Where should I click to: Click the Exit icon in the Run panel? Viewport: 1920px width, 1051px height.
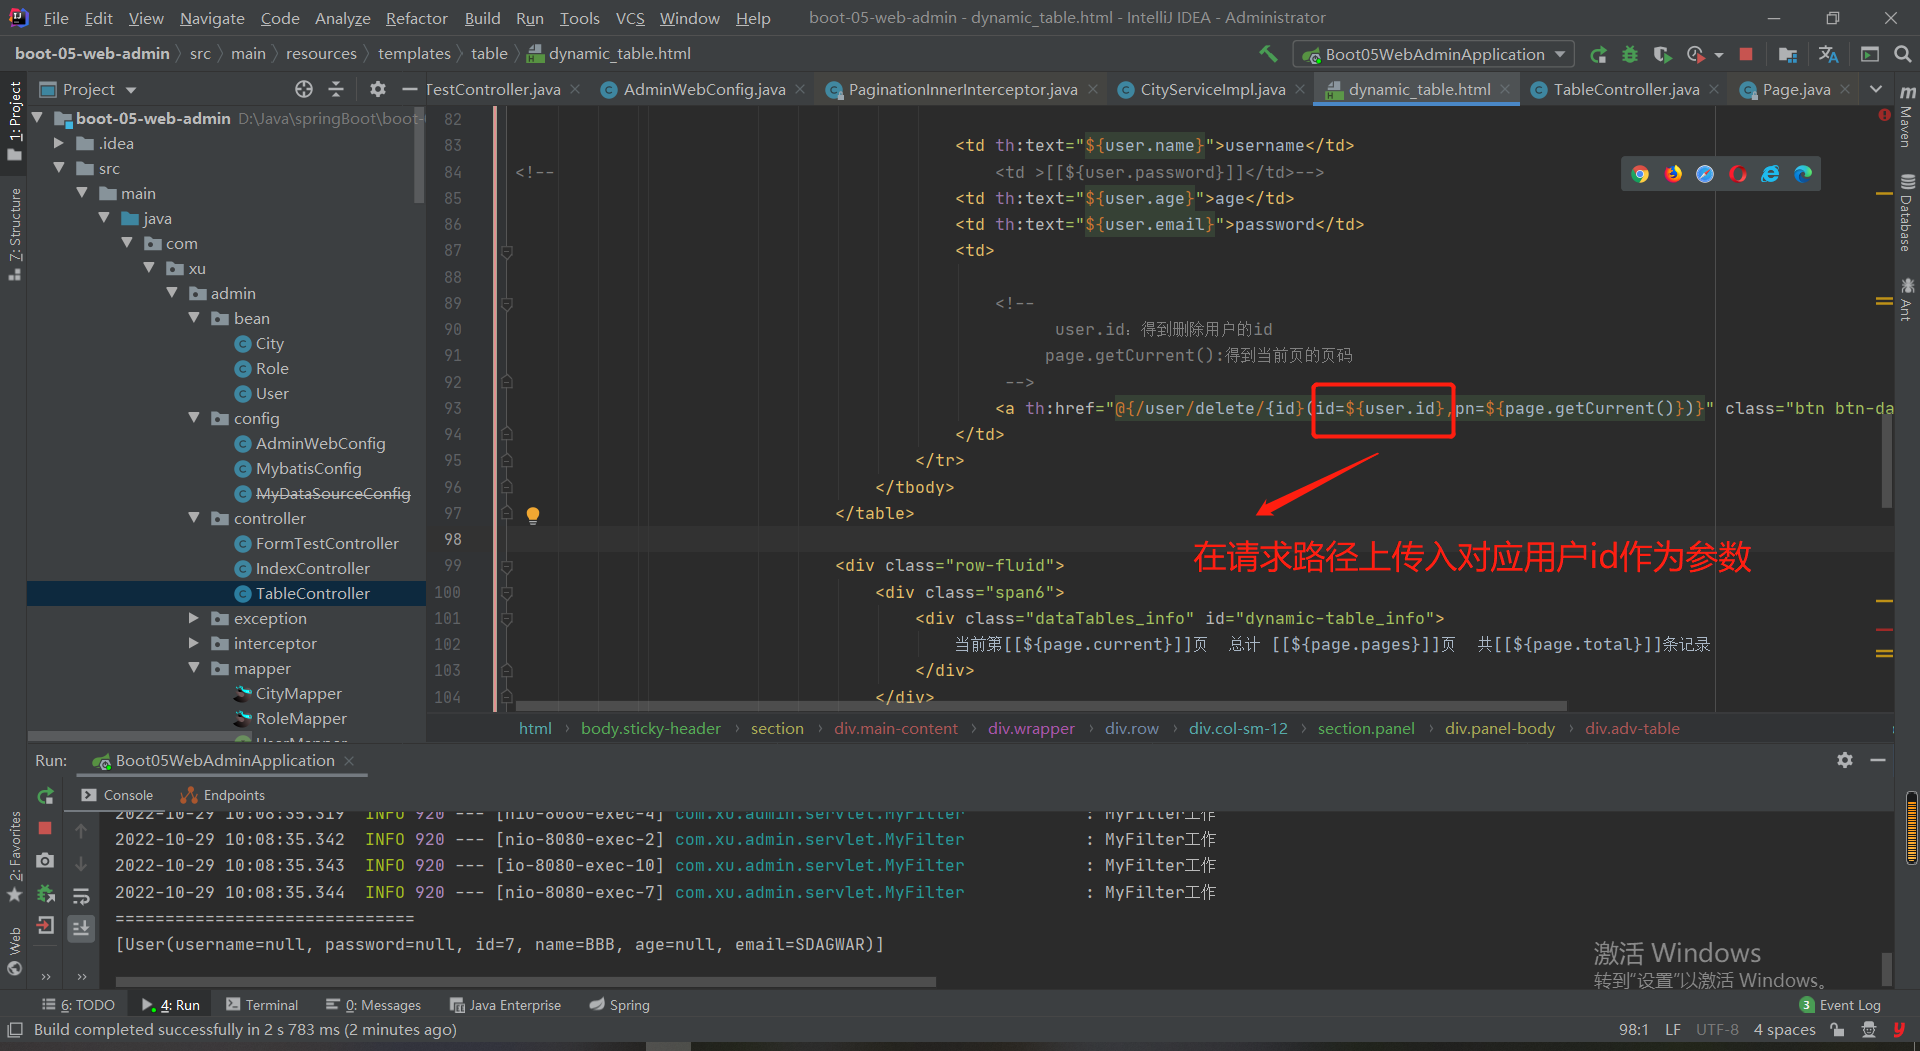[x=45, y=925]
